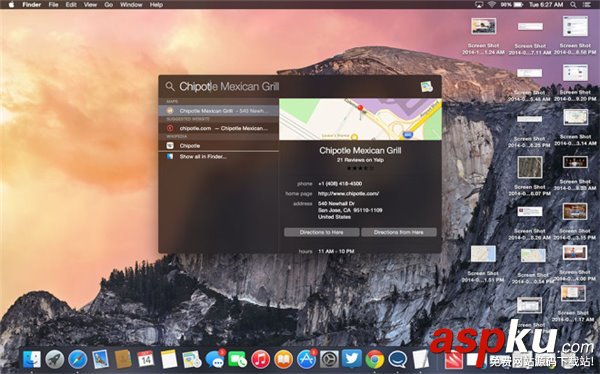Image resolution: width=600 pixels, height=374 pixels.
Task: Select Screen Shot file ending 5.48 AM
Action: 530,84
